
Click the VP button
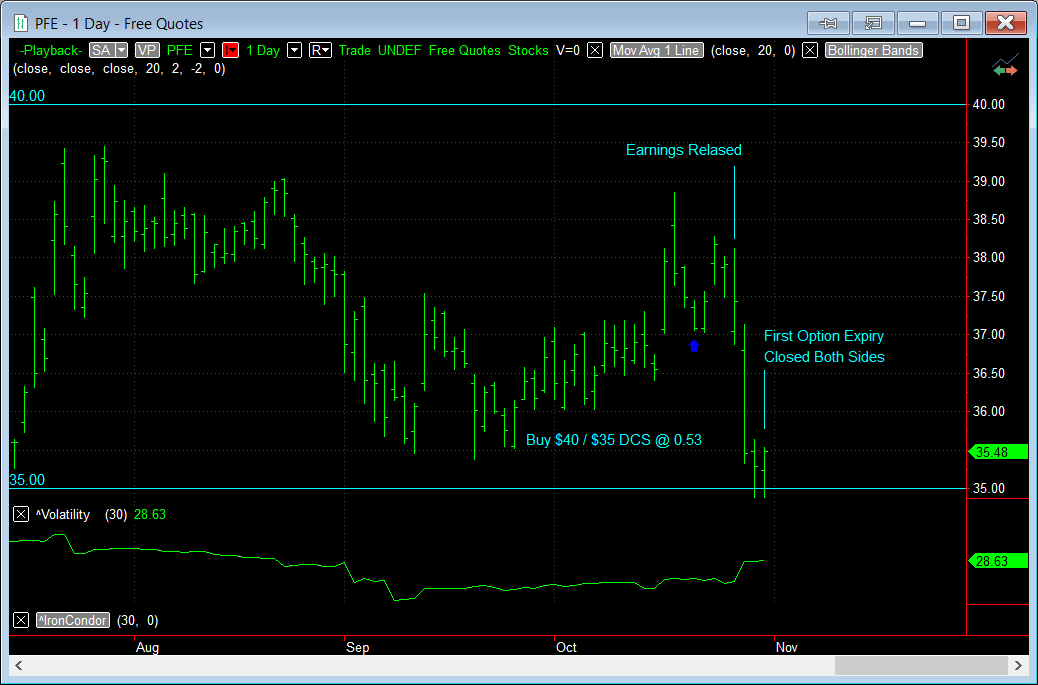click(147, 50)
